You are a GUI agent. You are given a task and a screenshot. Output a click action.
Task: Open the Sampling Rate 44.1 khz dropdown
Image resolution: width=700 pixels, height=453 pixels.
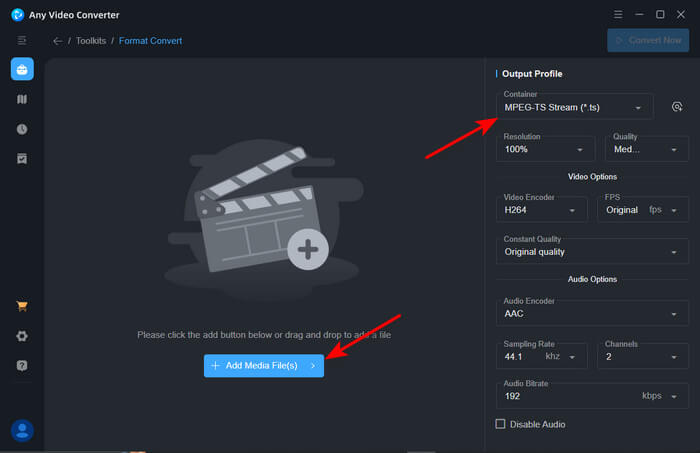[542, 356]
